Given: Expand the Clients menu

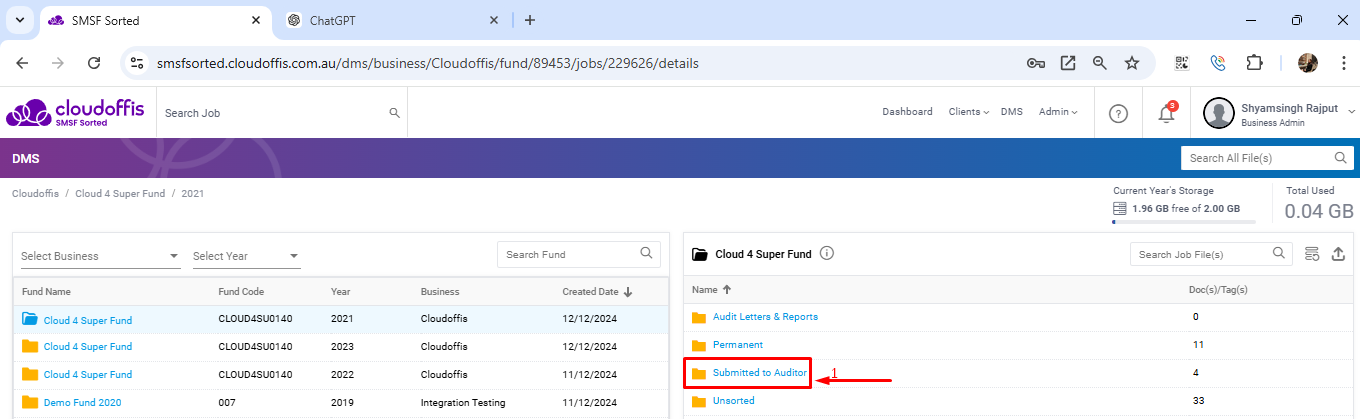Looking at the screenshot, I should [x=969, y=112].
